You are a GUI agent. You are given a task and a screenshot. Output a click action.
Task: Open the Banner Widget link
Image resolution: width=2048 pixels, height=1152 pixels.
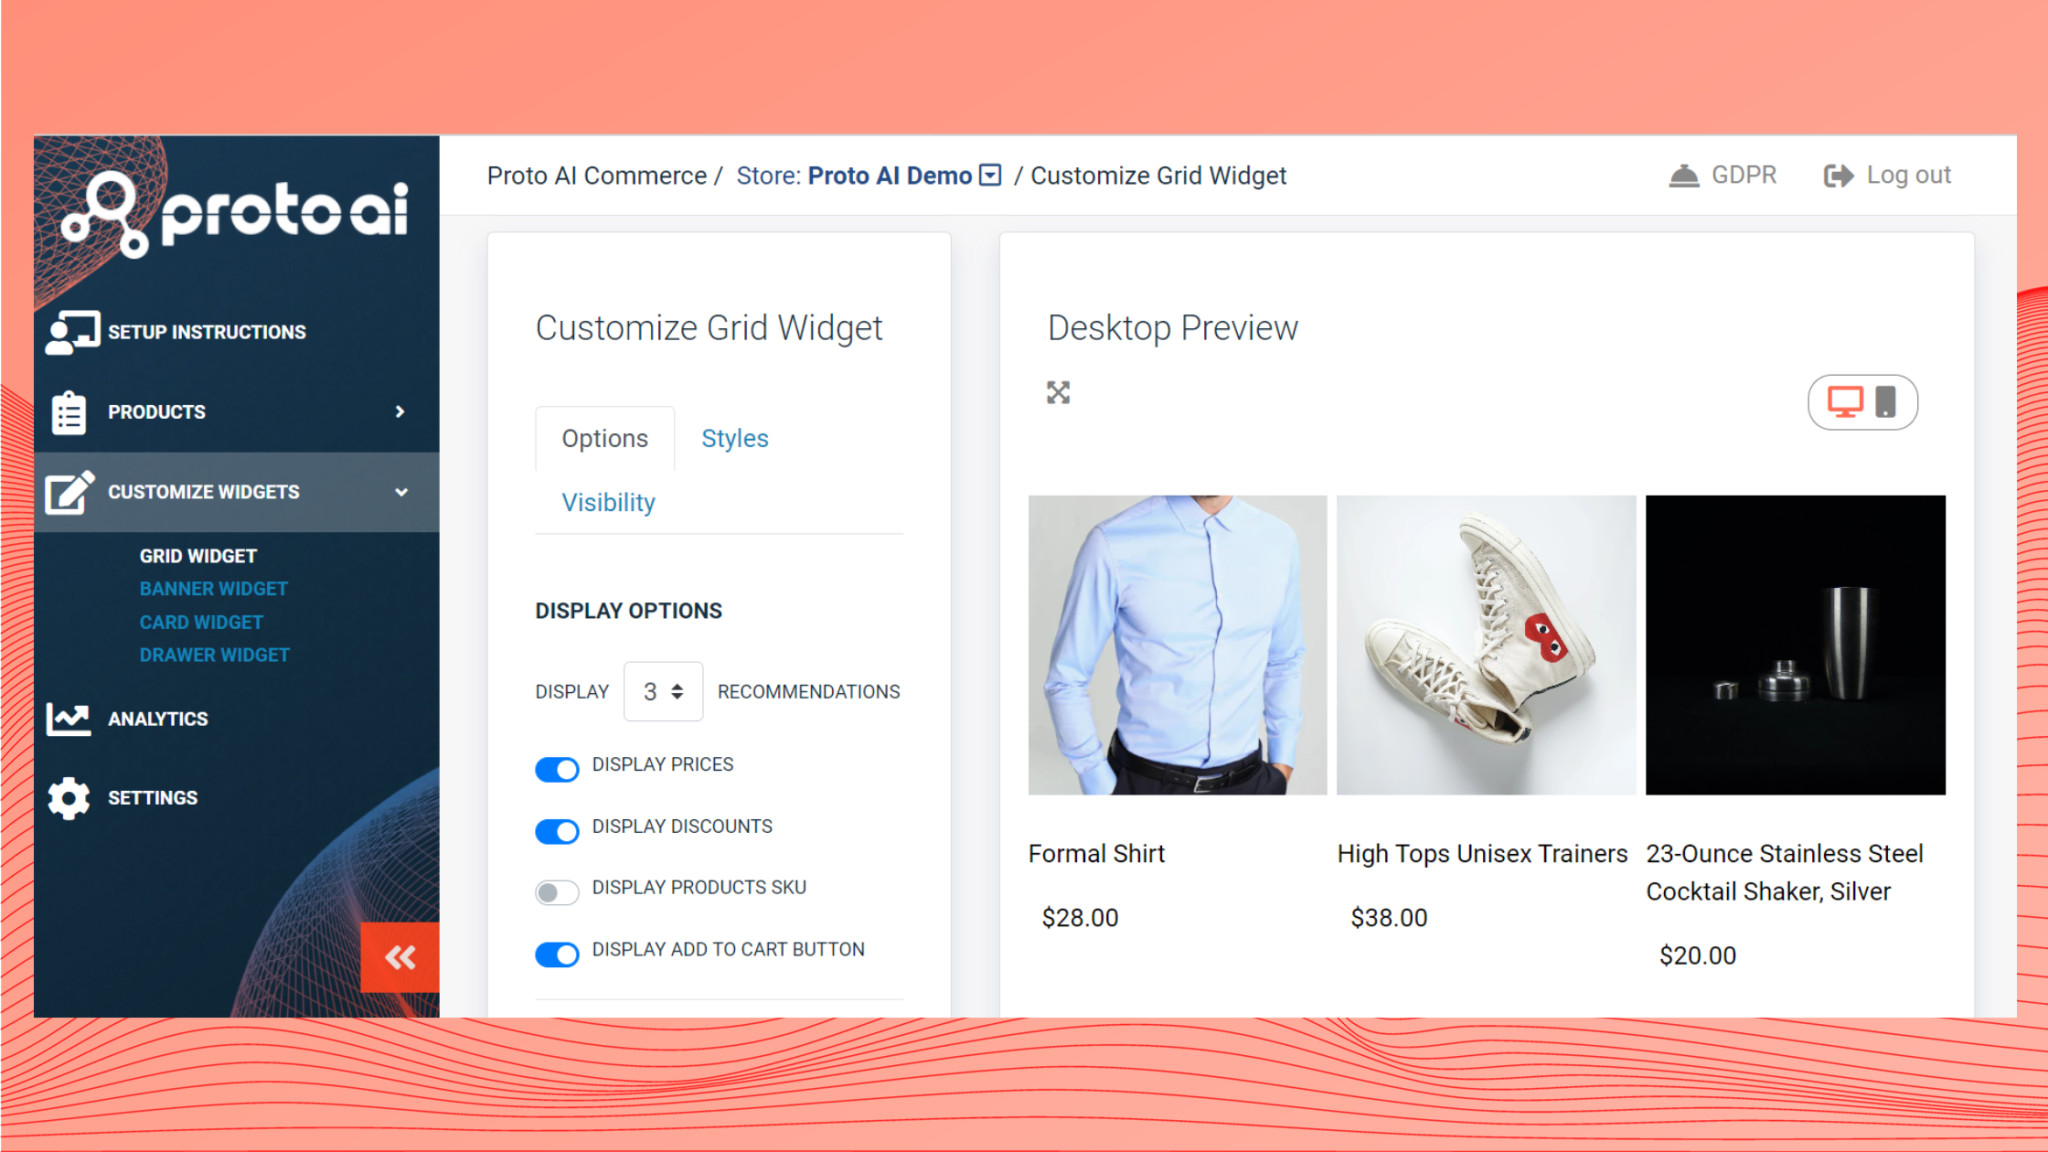tap(214, 589)
